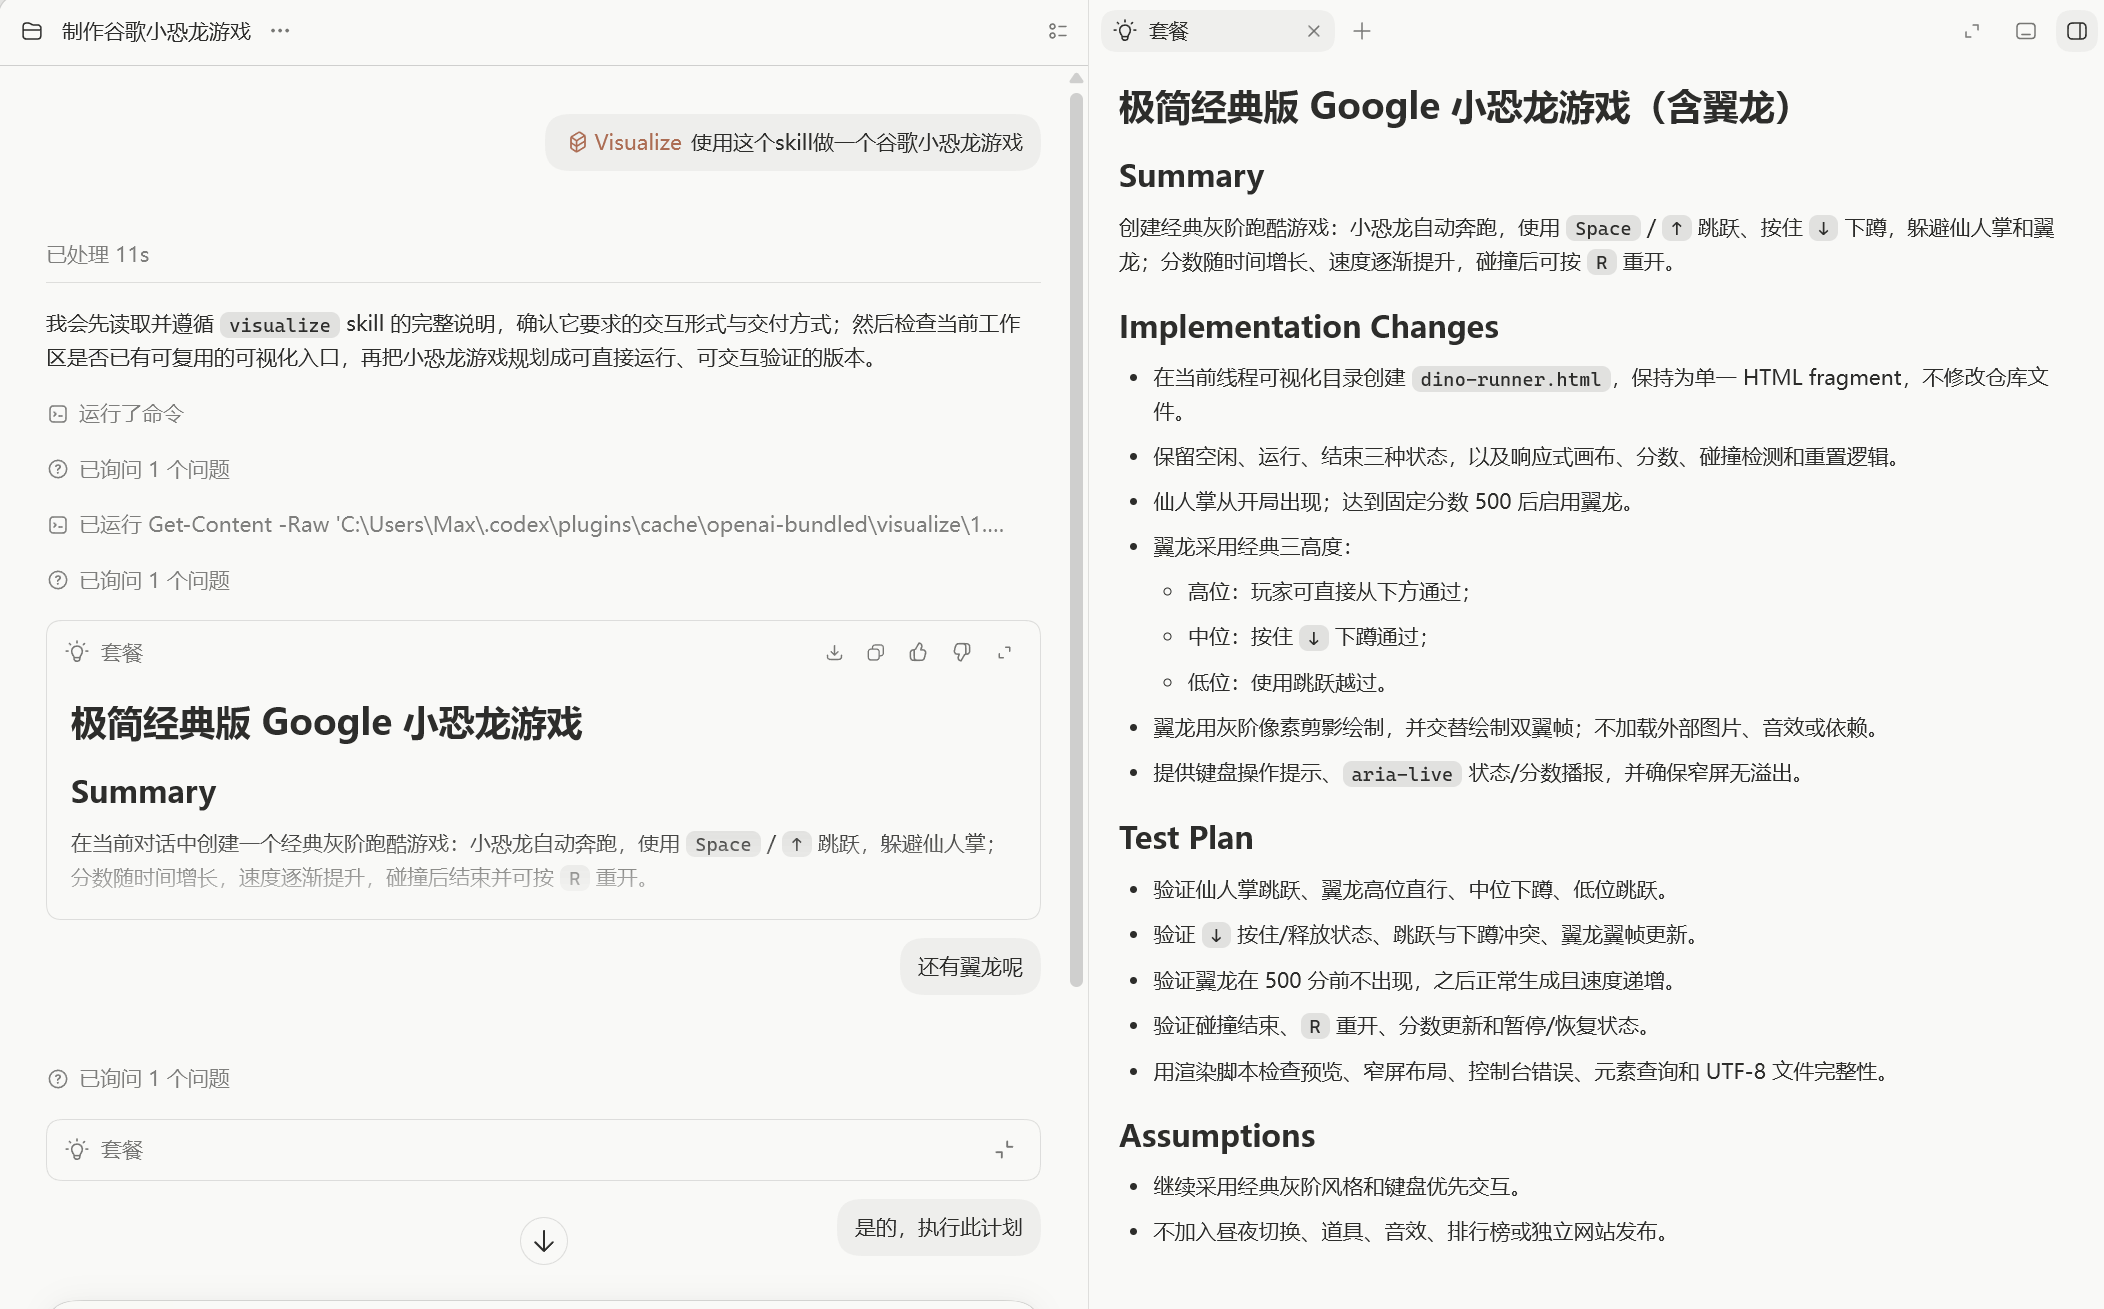Click the Summary heading in side panel
The height and width of the screenshot is (1309, 2104).
point(1192,176)
